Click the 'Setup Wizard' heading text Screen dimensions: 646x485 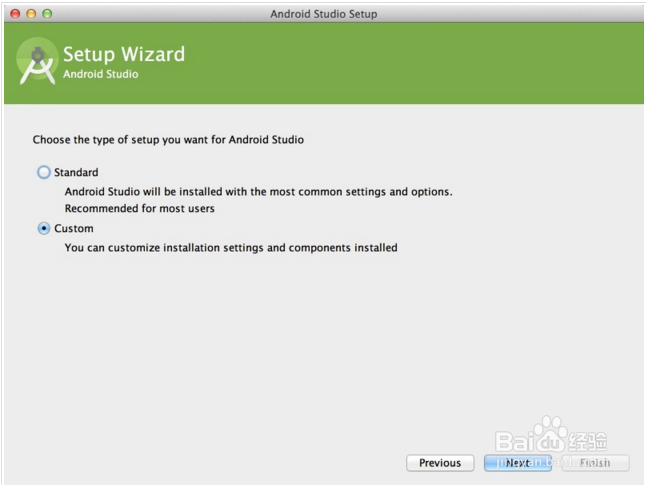pos(124,54)
